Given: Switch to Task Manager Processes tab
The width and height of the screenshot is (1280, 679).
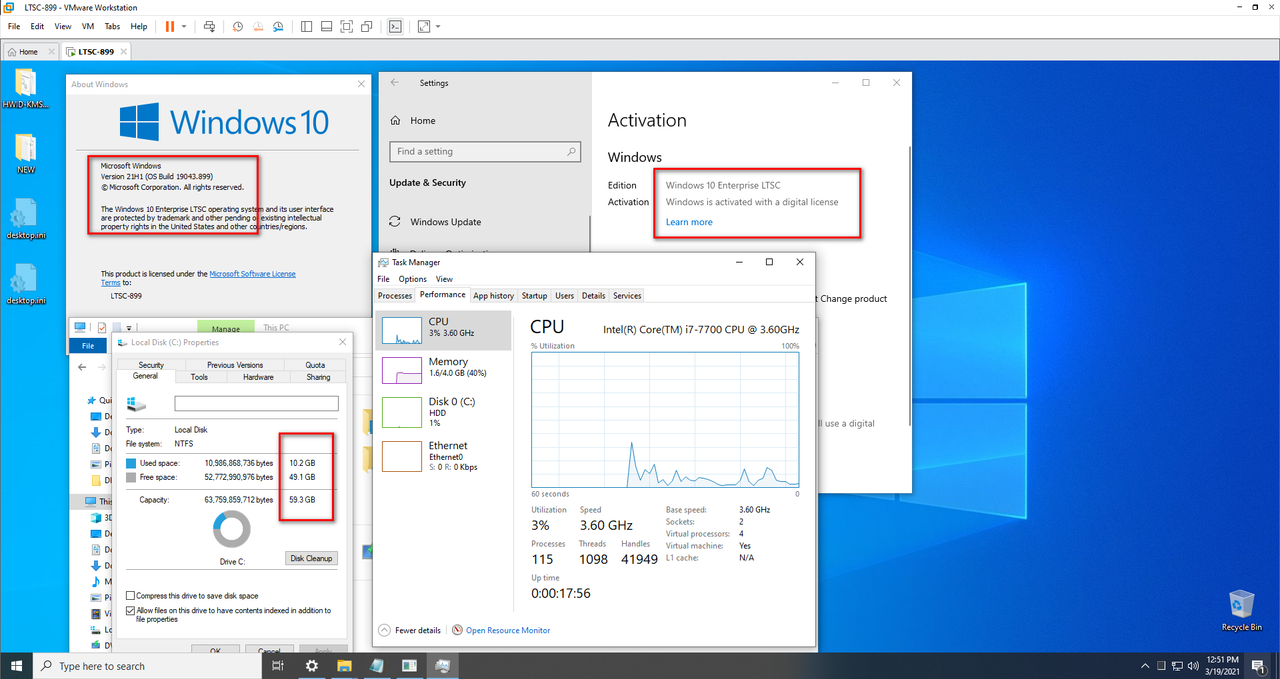Looking at the screenshot, I should (395, 296).
